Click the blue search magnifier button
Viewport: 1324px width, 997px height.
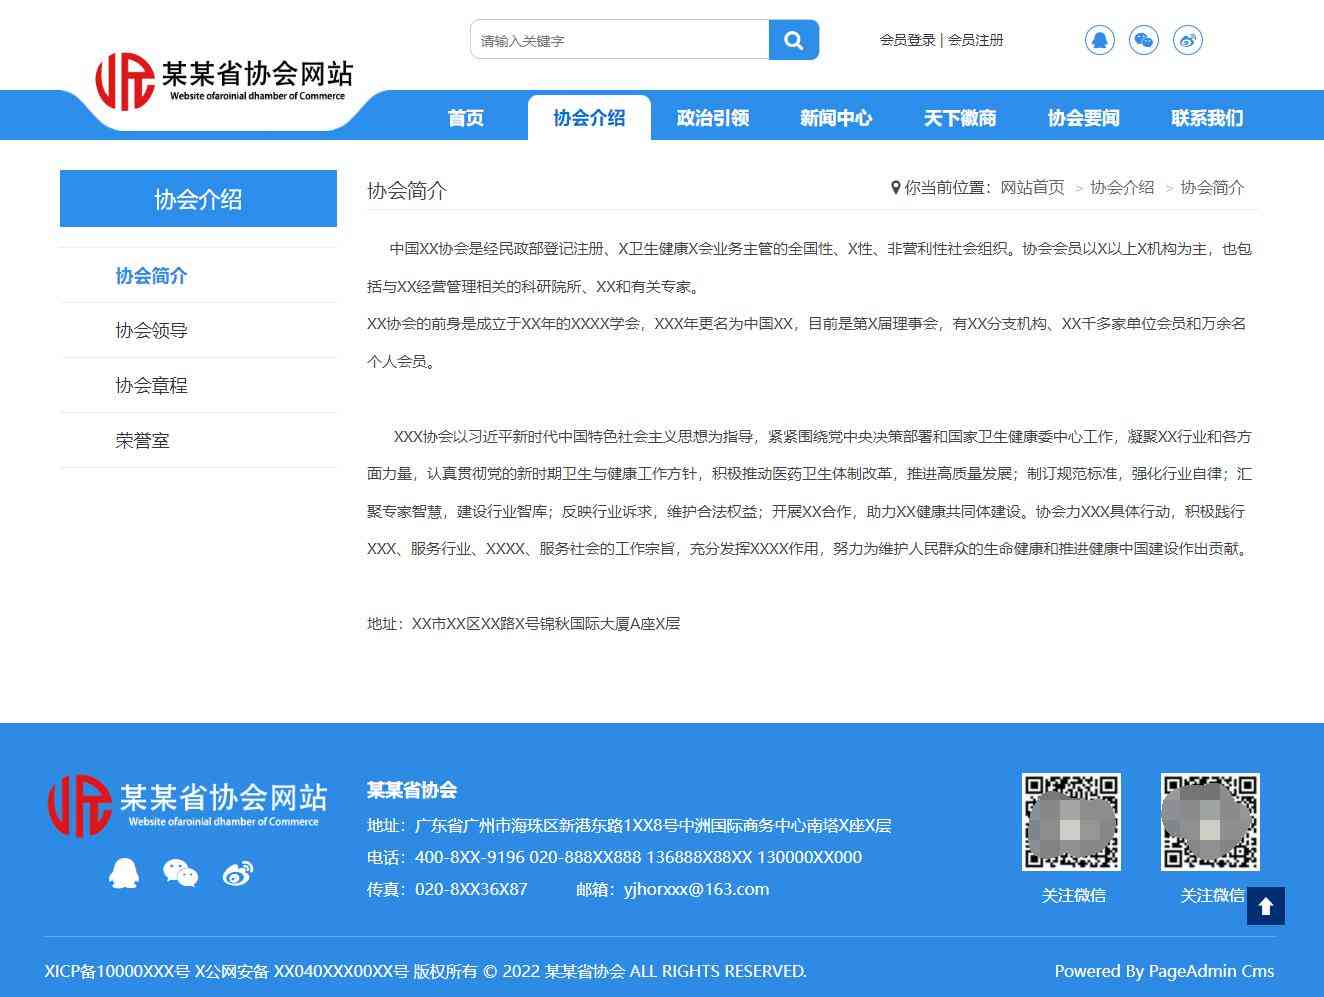click(793, 40)
